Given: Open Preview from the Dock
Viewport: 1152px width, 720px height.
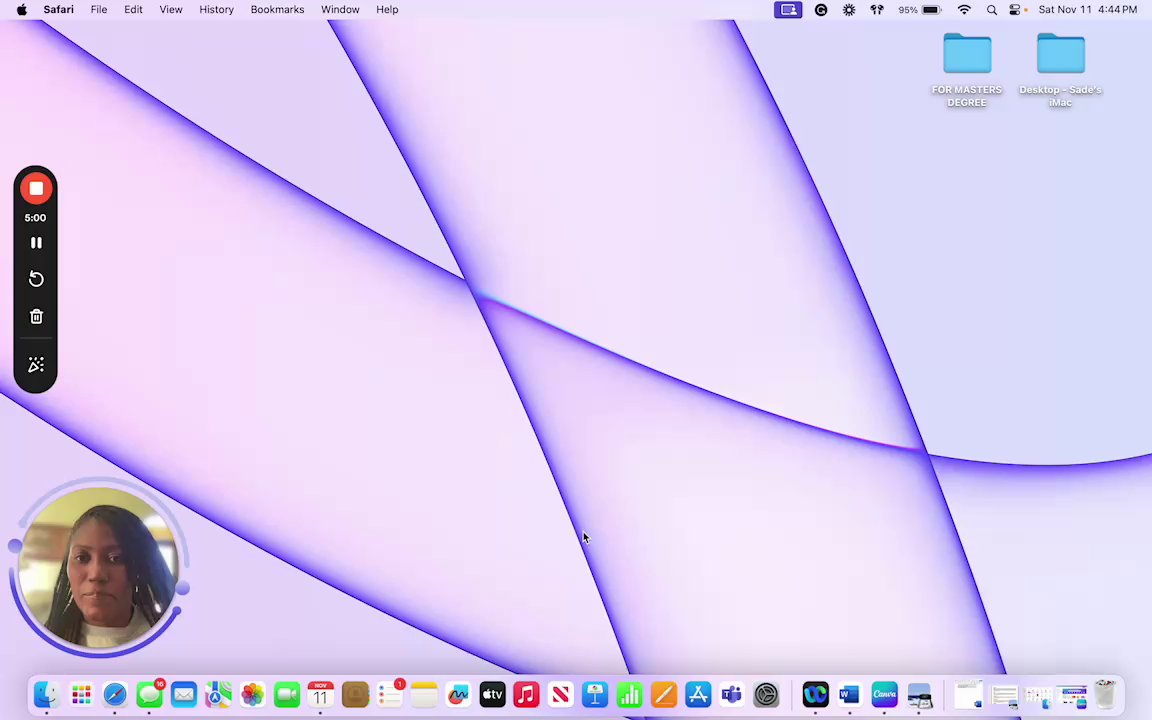Looking at the screenshot, I should 918,694.
